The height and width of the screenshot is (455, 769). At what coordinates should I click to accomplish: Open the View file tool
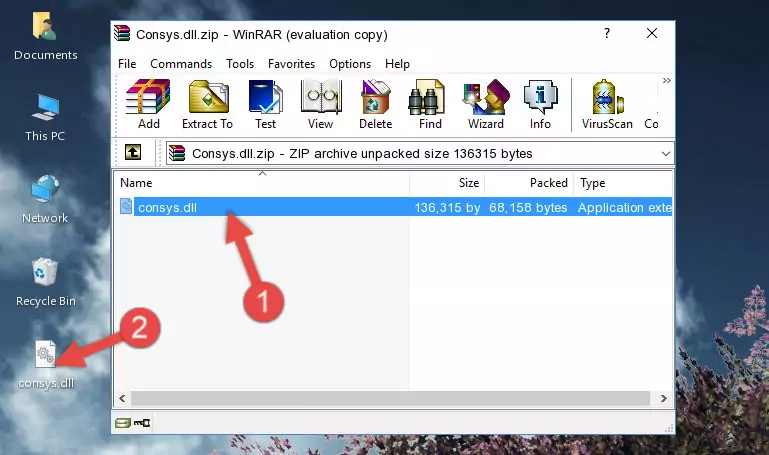[x=321, y=104]
